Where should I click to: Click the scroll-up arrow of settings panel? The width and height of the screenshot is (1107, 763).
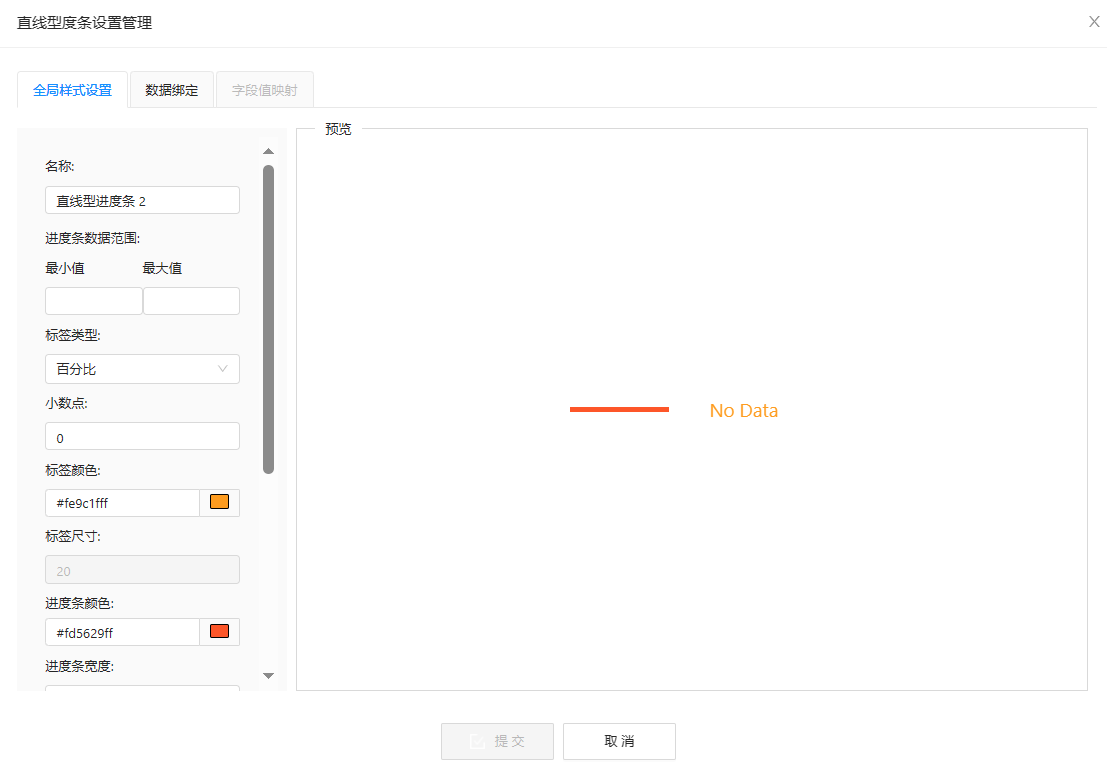268,151
